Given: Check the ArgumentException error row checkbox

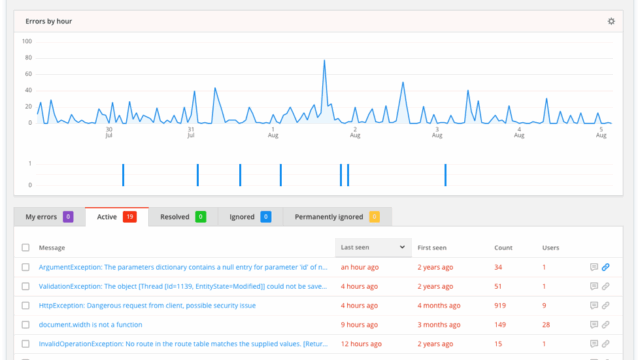Looking at the screenshot, I should (x=26, y=267).
